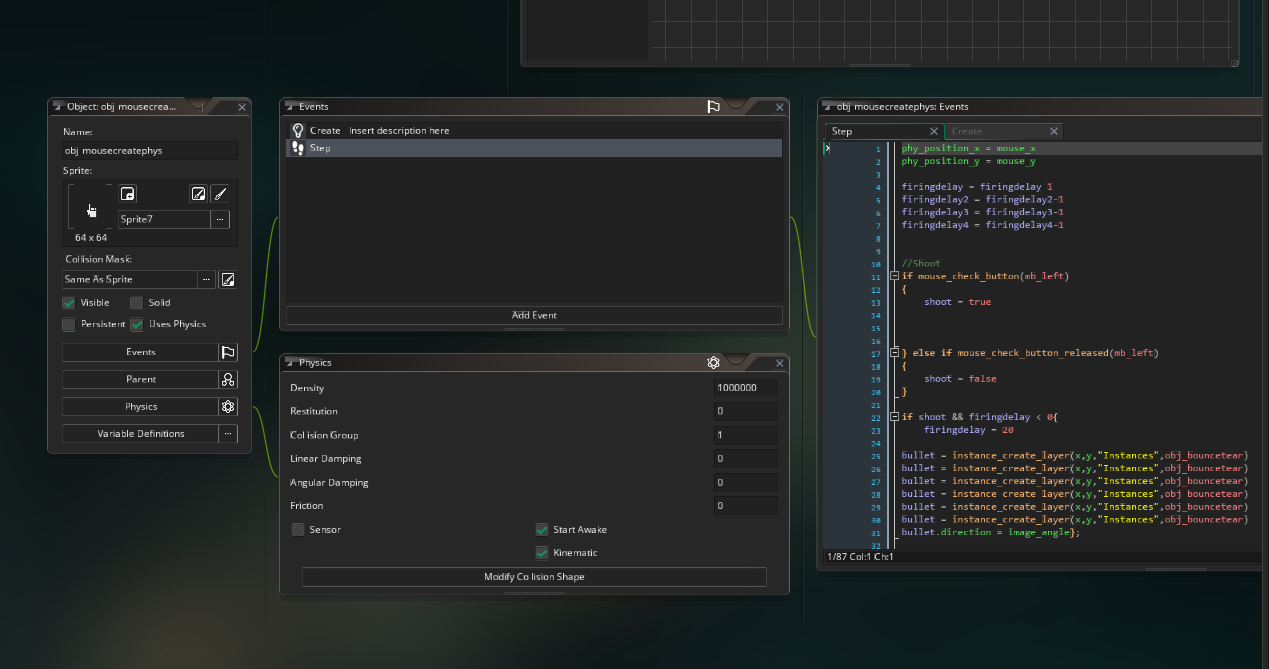Edit the object Name field
This screenshot has height=669, width=1269.
150,151
